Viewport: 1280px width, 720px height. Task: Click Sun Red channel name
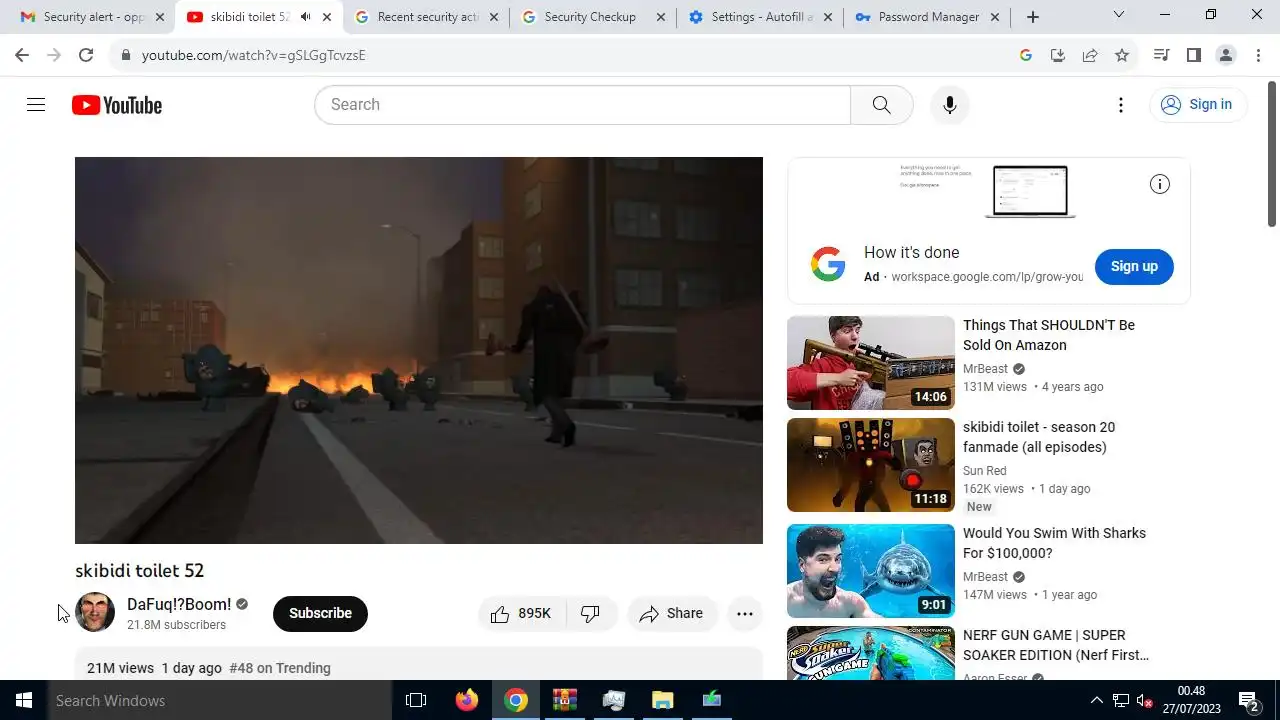point(985,471)
